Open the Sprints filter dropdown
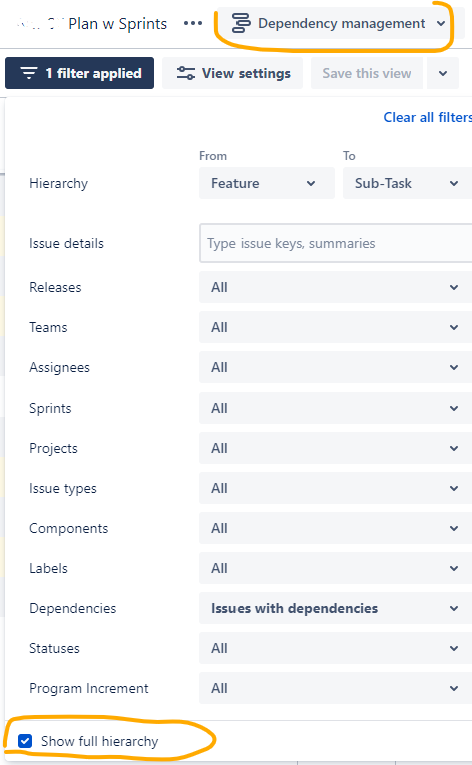 coord(335,408)
